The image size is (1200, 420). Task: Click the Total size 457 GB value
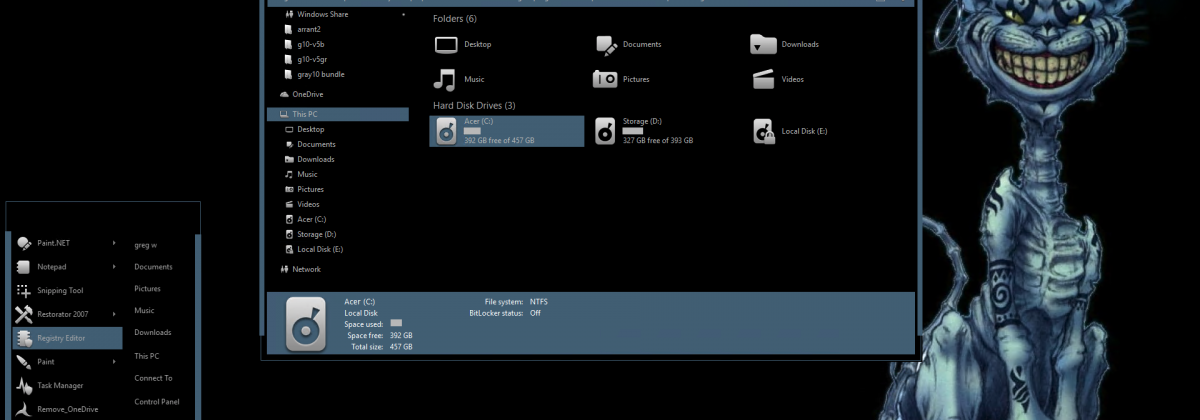tap(401, 346)
